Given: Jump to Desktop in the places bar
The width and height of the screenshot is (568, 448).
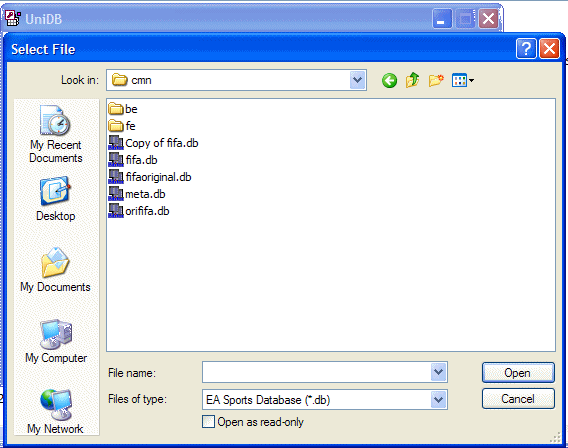Looking at the screenshot, I should [x=56, y=199].
